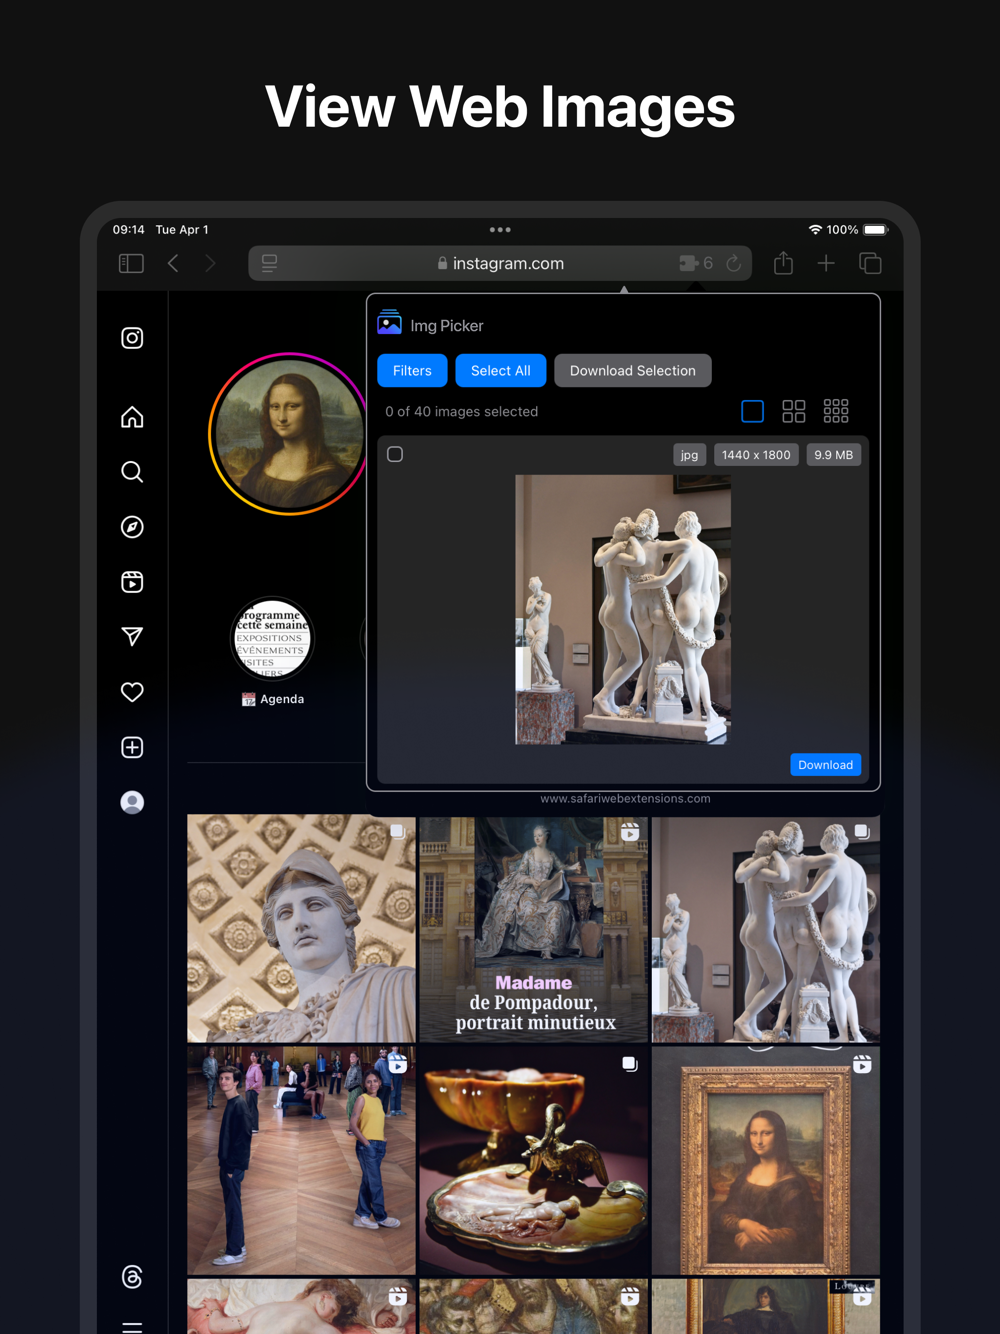Viewport: 1000px width, 1334px height.
Task: Open the Instagram logo home link
Action: [132, 338]
